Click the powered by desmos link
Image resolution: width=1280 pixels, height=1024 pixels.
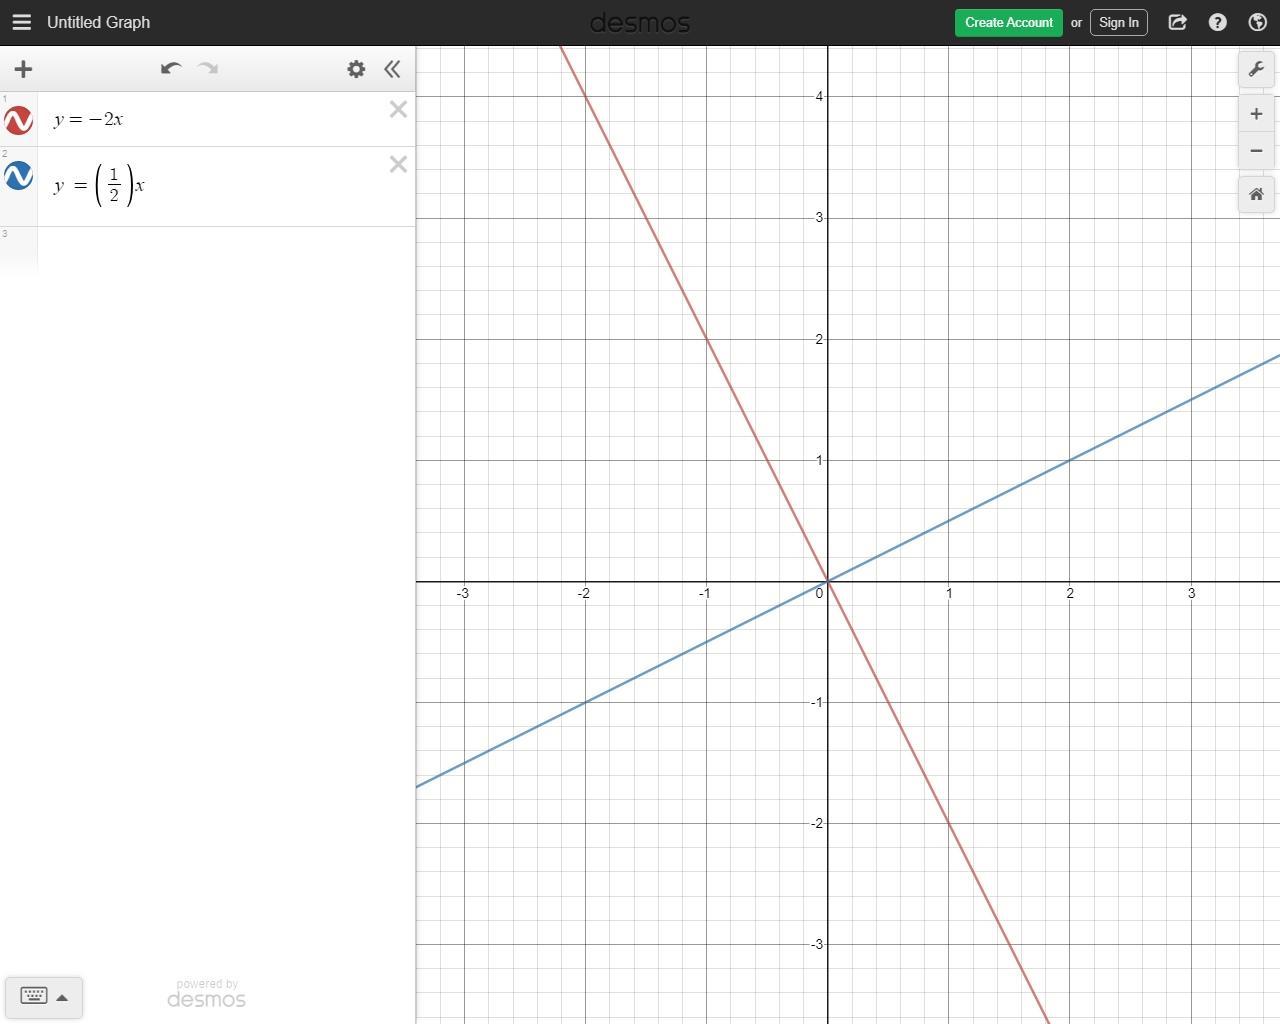pyautogui.click(x=206, y=994)
